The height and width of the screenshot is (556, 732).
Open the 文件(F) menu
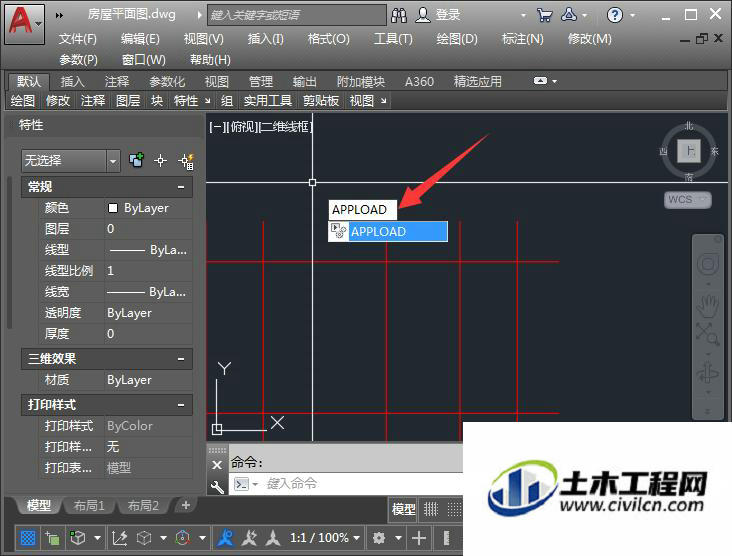coord(77,39)
